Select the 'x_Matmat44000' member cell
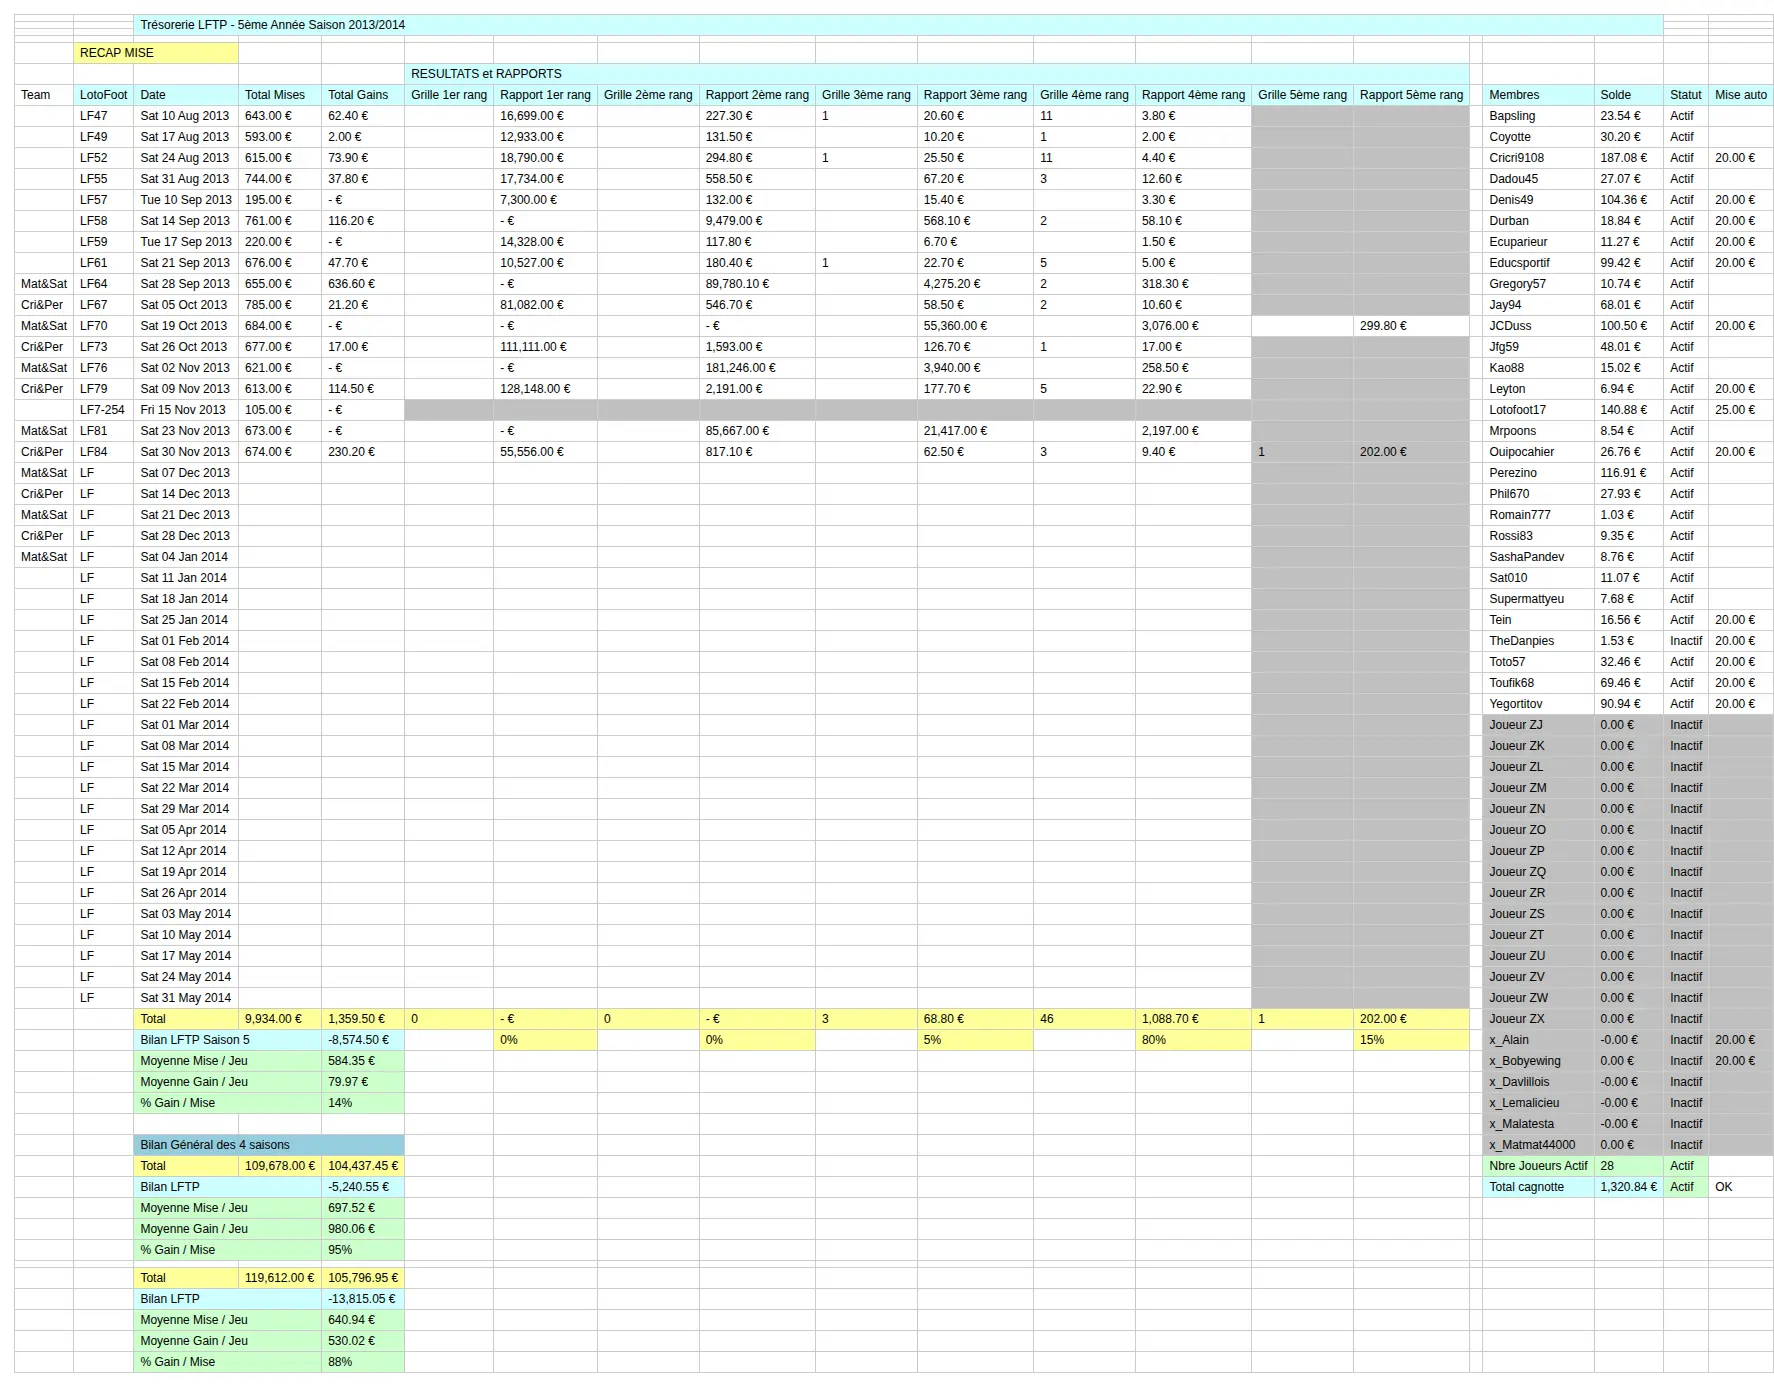 [1538, 1145]
